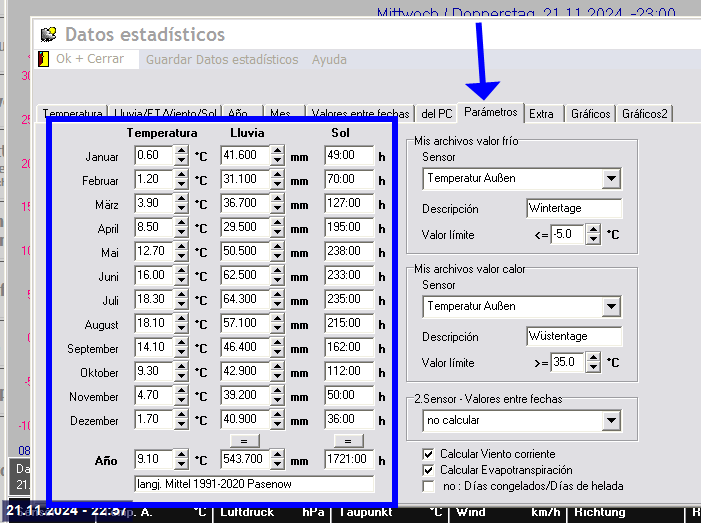Click Guardar Datos estadísticos menu item
This screenshot has height=523, width=701.
[x=222, y=59]
